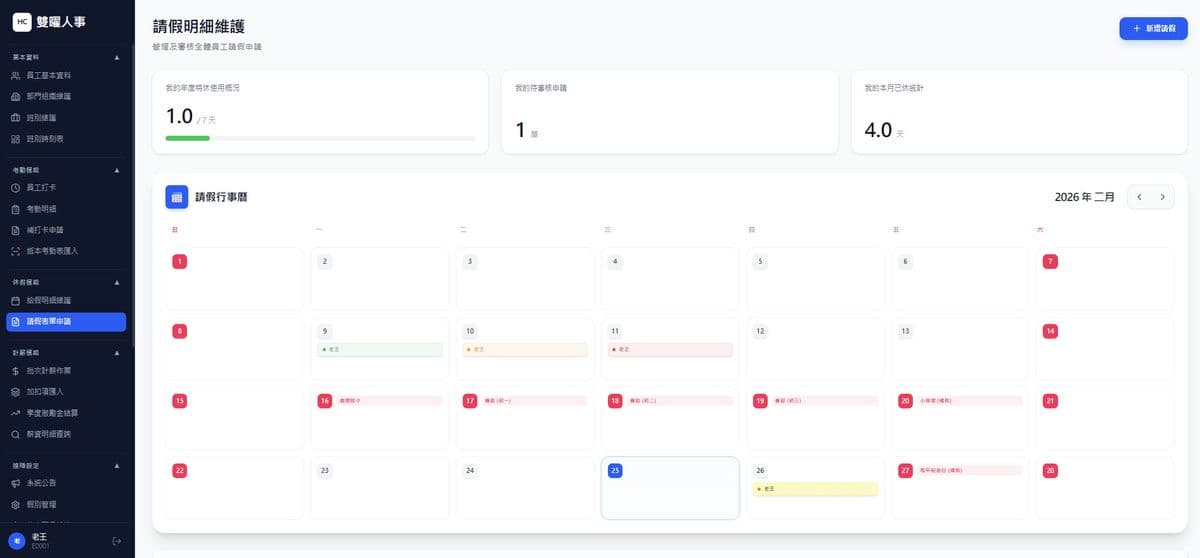Click the megaphone icon for 系統公告

coord(15,483)
